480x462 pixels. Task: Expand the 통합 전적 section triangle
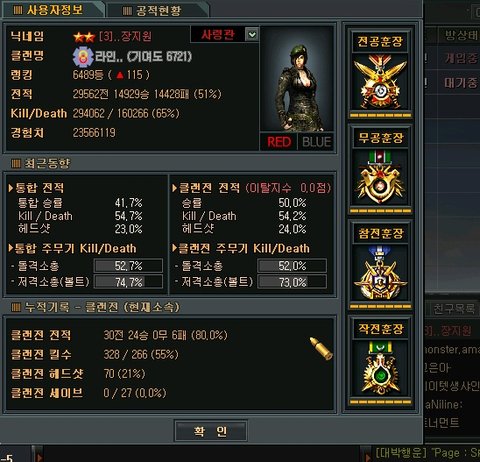pos(11,188)
